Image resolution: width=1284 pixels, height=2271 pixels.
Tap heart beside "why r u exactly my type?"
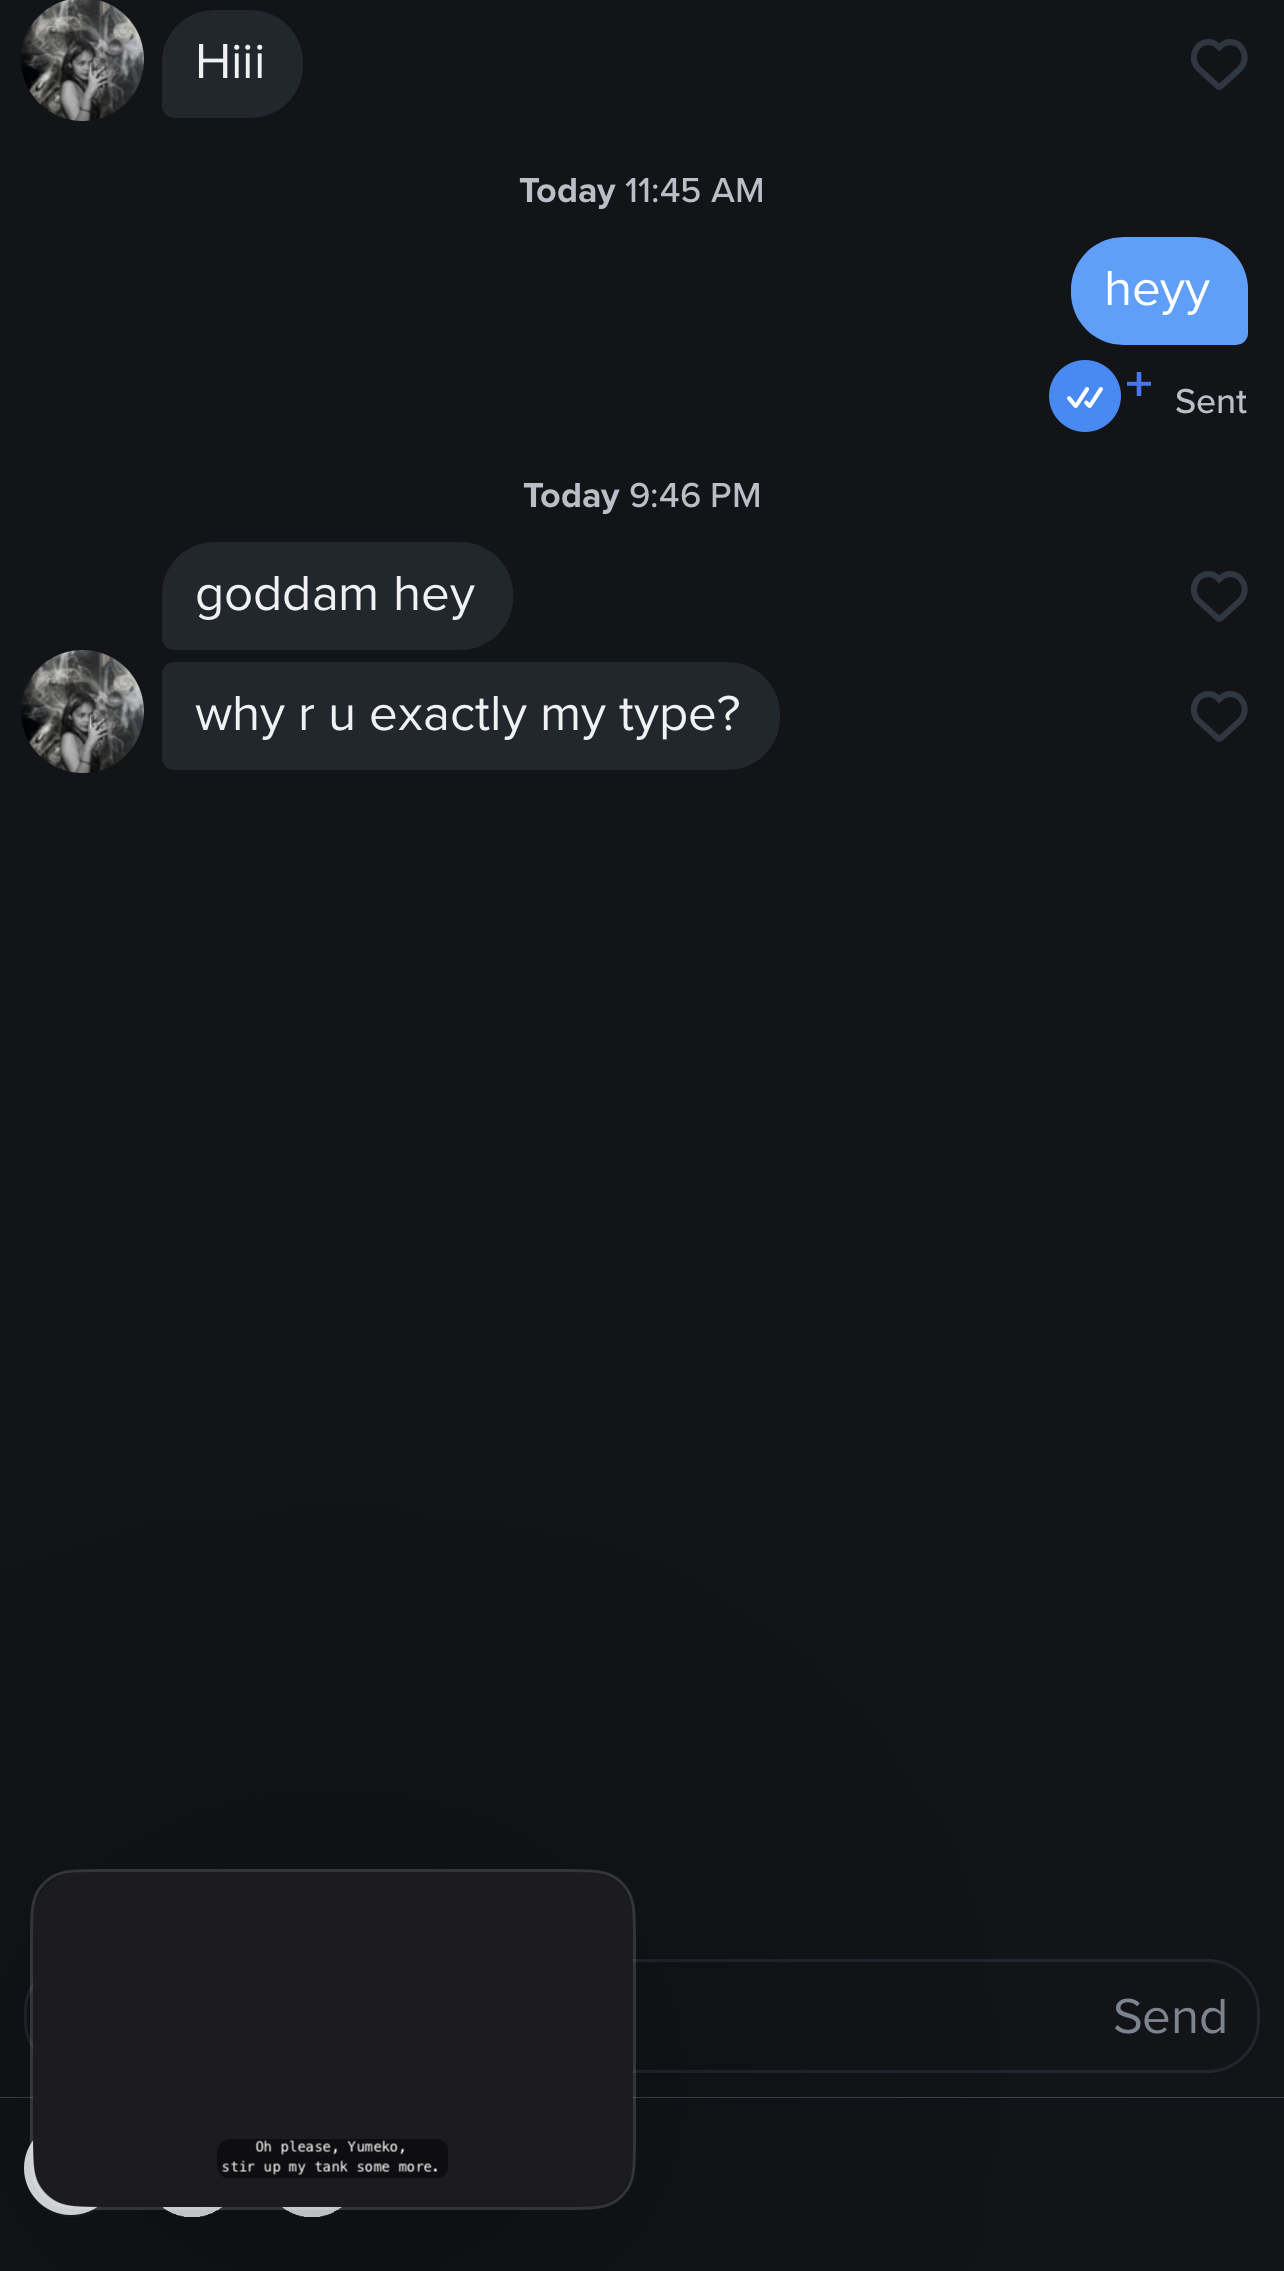pos(1218,716)
